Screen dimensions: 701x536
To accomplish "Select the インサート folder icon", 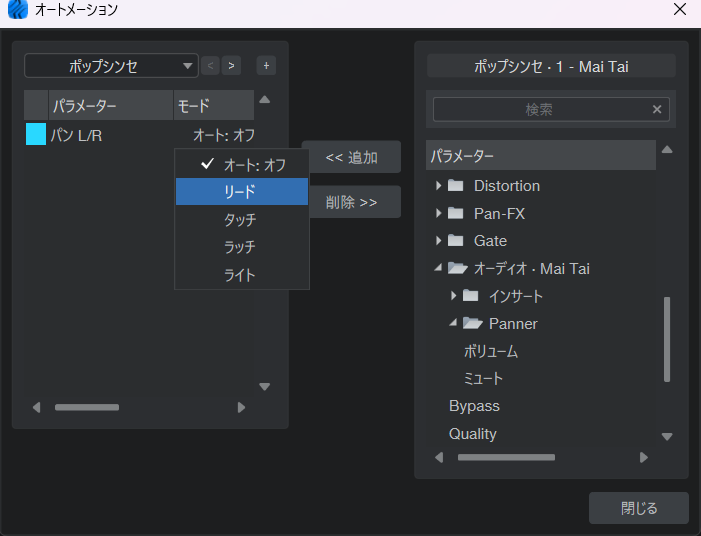I will pyautogui.click(x=470, y=295).
